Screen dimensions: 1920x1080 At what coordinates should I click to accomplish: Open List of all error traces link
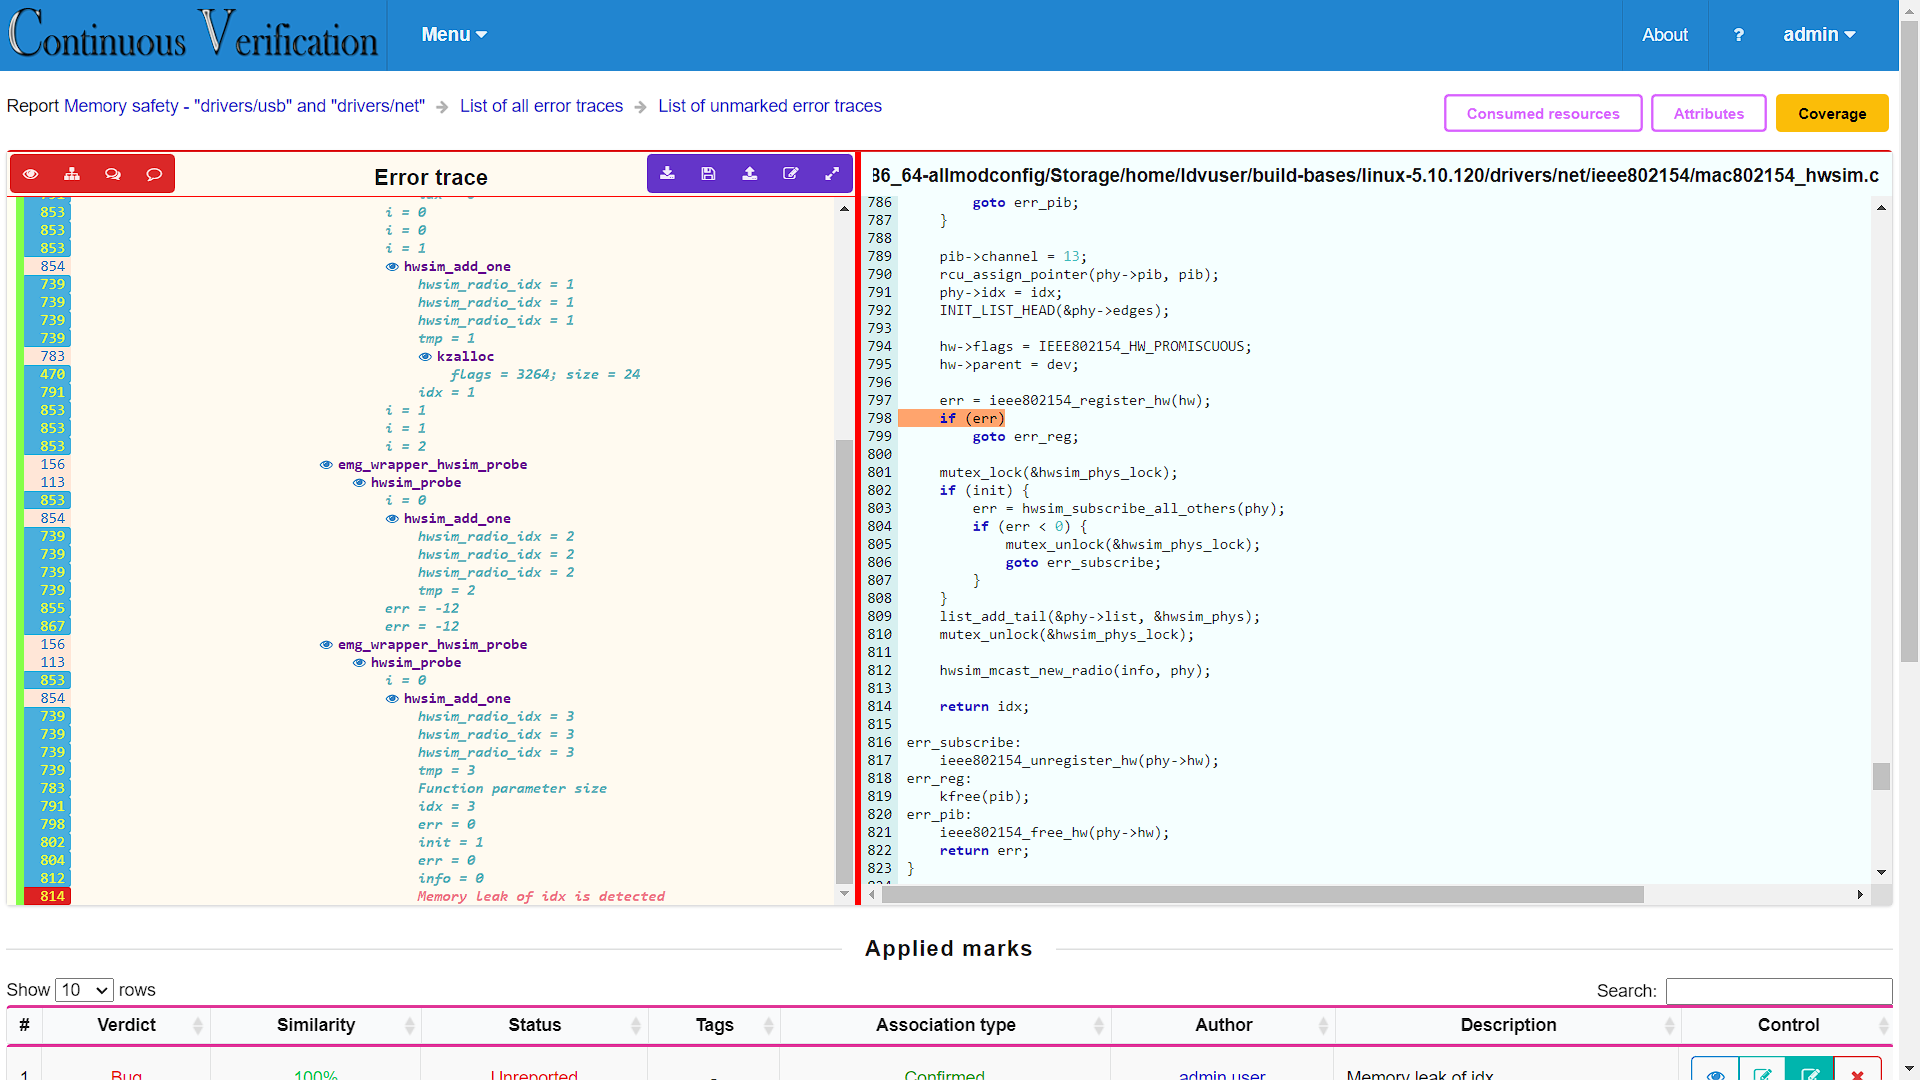(x=541, y=106)
